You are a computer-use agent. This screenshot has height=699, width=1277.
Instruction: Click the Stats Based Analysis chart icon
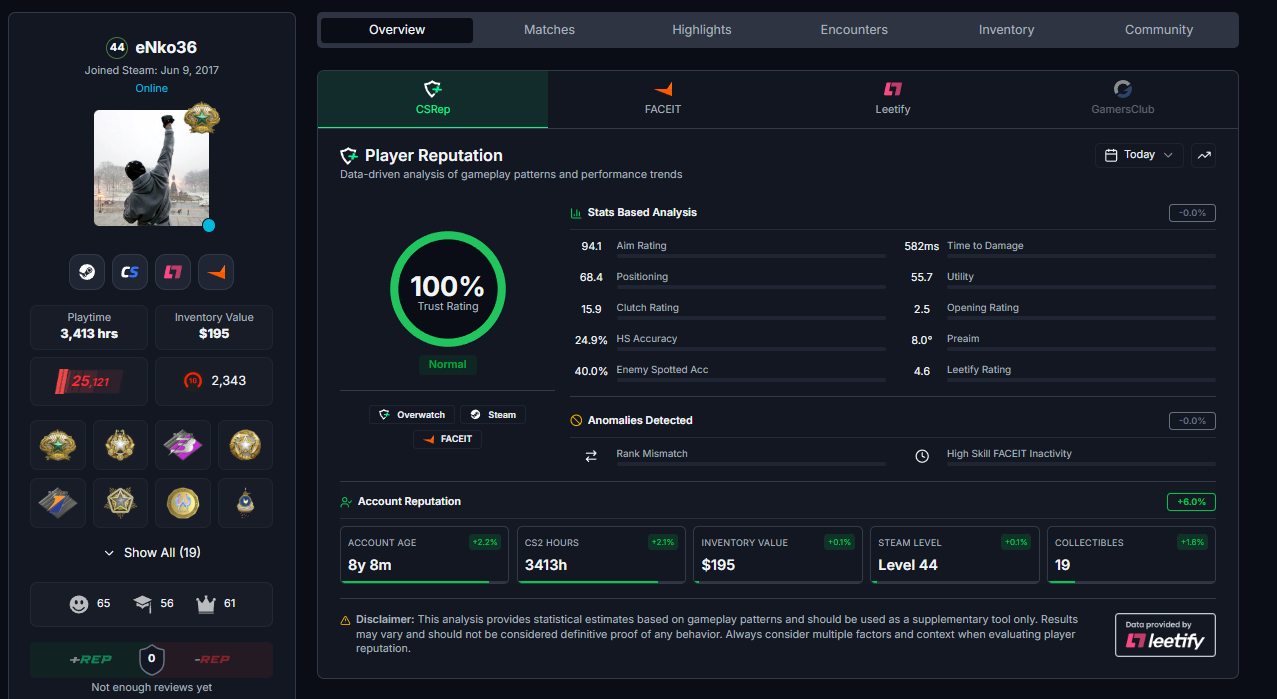tap(576, 213)
